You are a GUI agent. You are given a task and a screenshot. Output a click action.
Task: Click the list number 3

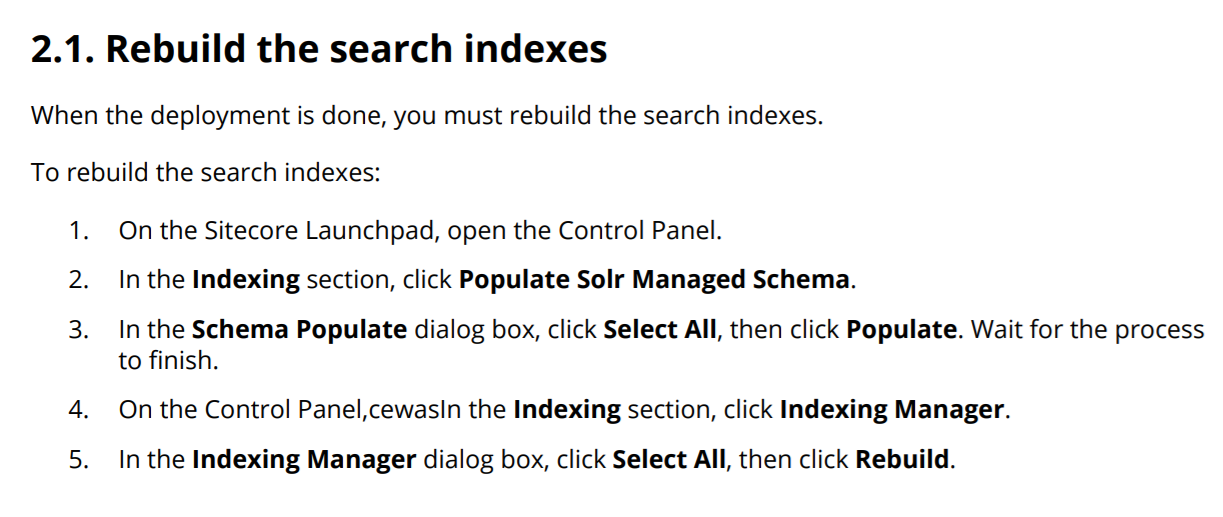coord(78,330)
